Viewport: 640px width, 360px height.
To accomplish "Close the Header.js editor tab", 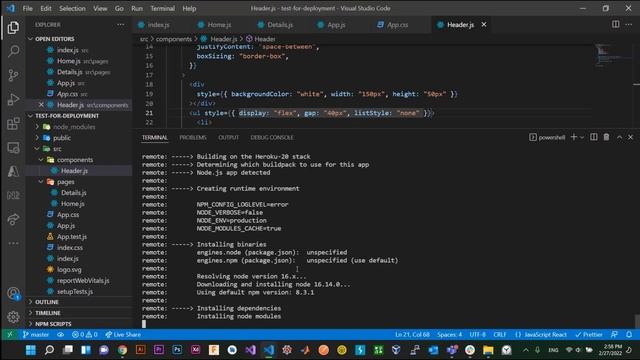I will point(484,24).
